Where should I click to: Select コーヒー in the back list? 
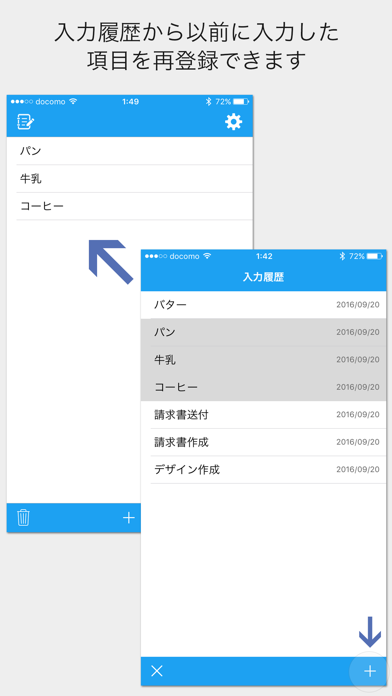click(130, 206)
